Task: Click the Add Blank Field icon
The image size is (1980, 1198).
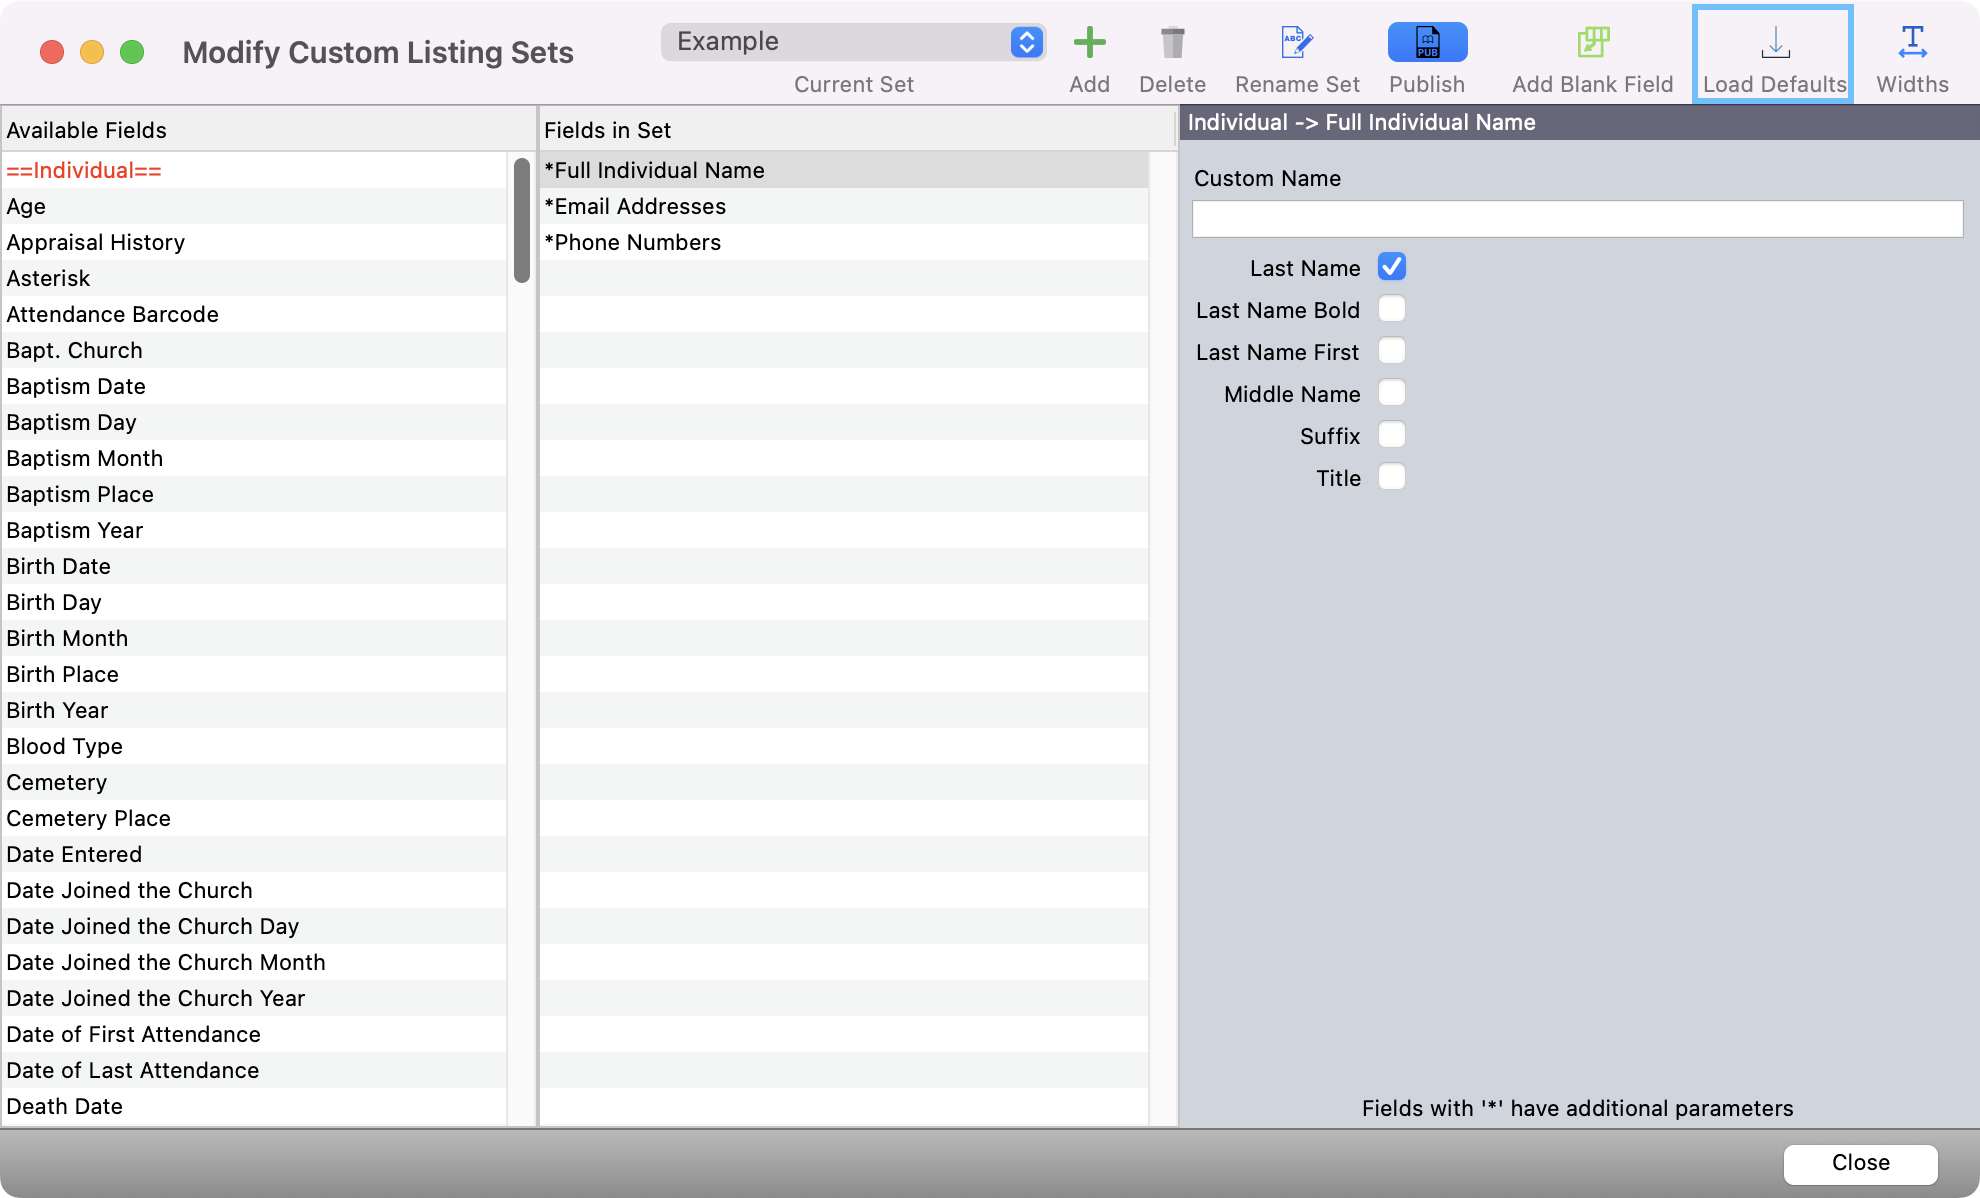Action: tap(1592, 43)
